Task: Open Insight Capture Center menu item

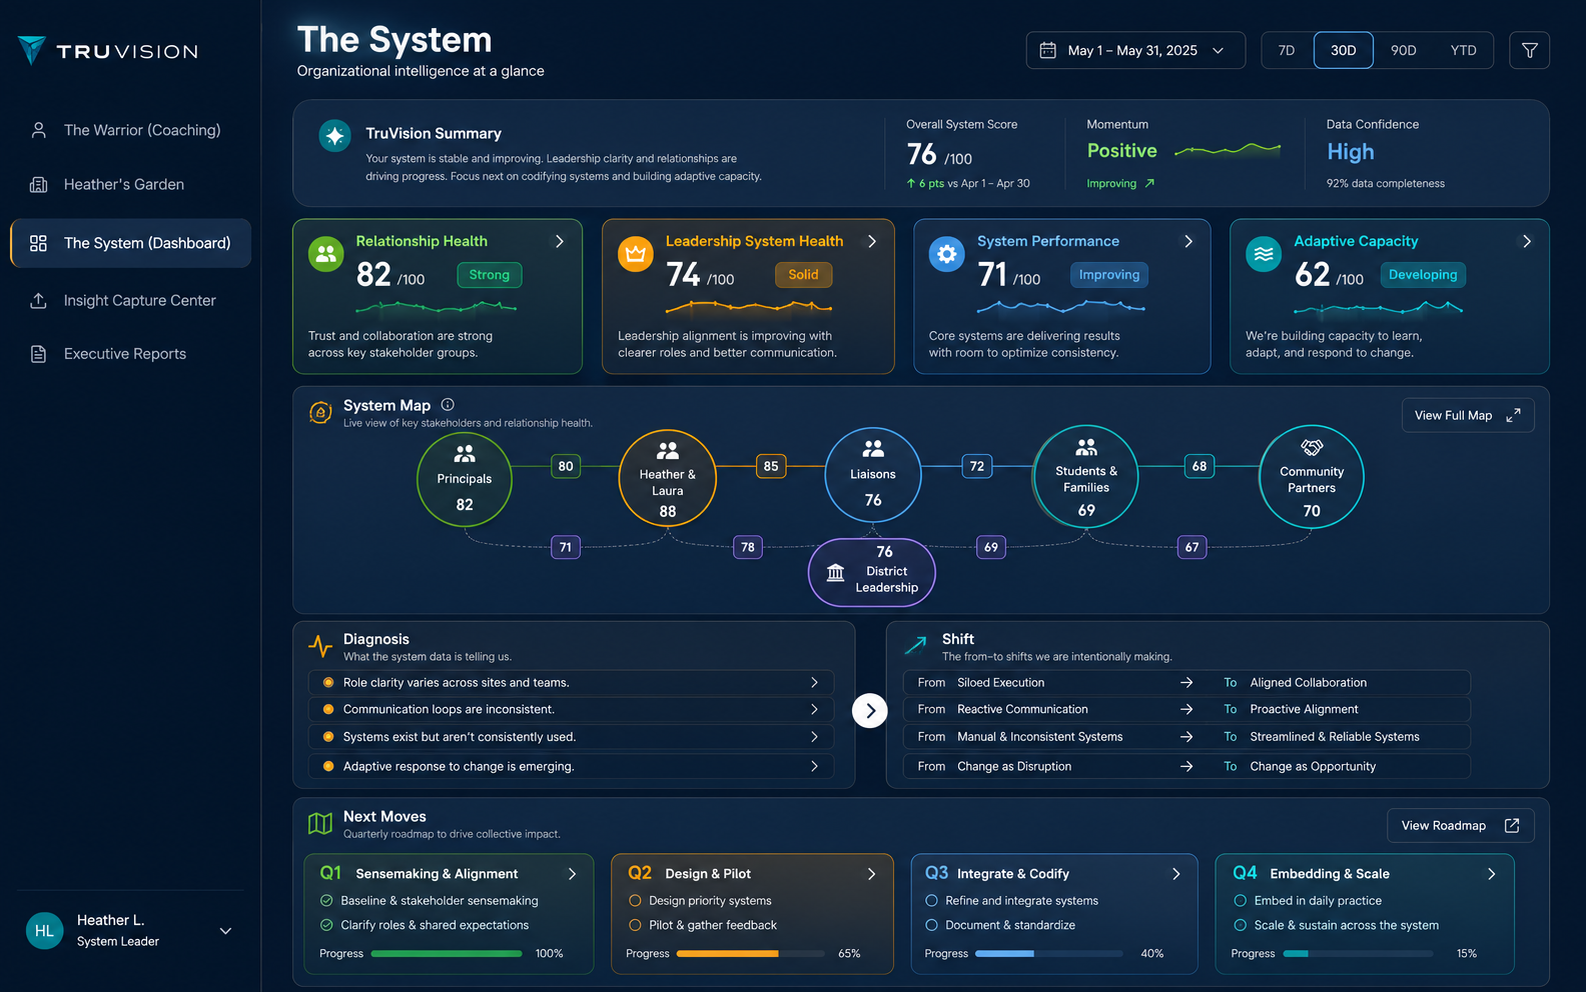Action: coord(130,300)
